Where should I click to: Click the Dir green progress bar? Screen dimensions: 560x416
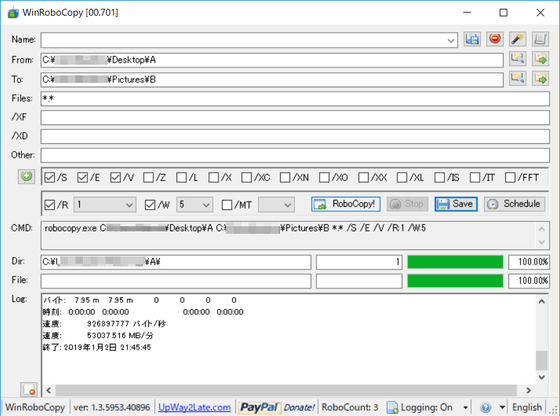[x=455, y=262]
